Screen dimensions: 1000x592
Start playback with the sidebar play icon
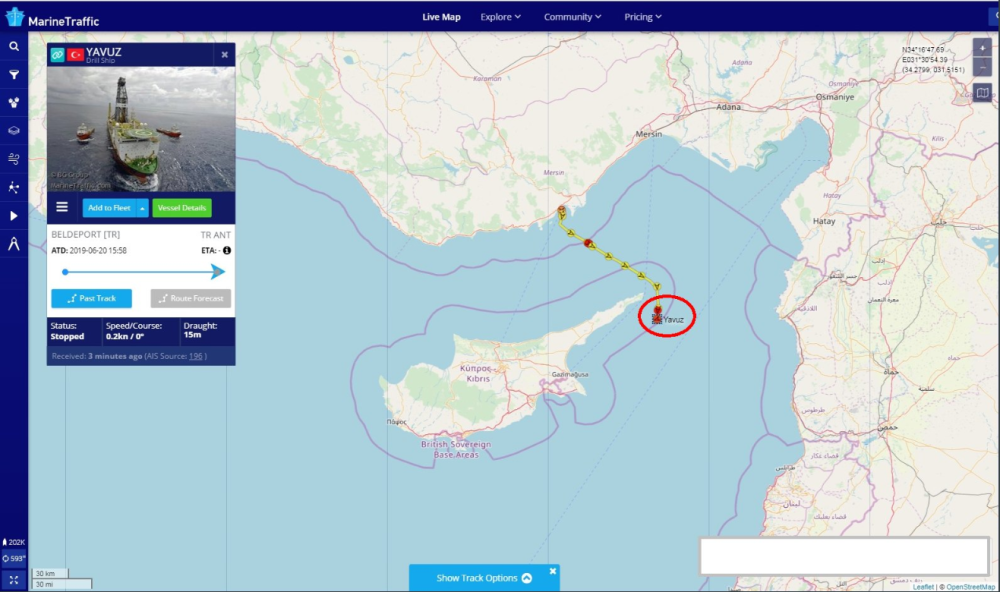coord(14,215)
